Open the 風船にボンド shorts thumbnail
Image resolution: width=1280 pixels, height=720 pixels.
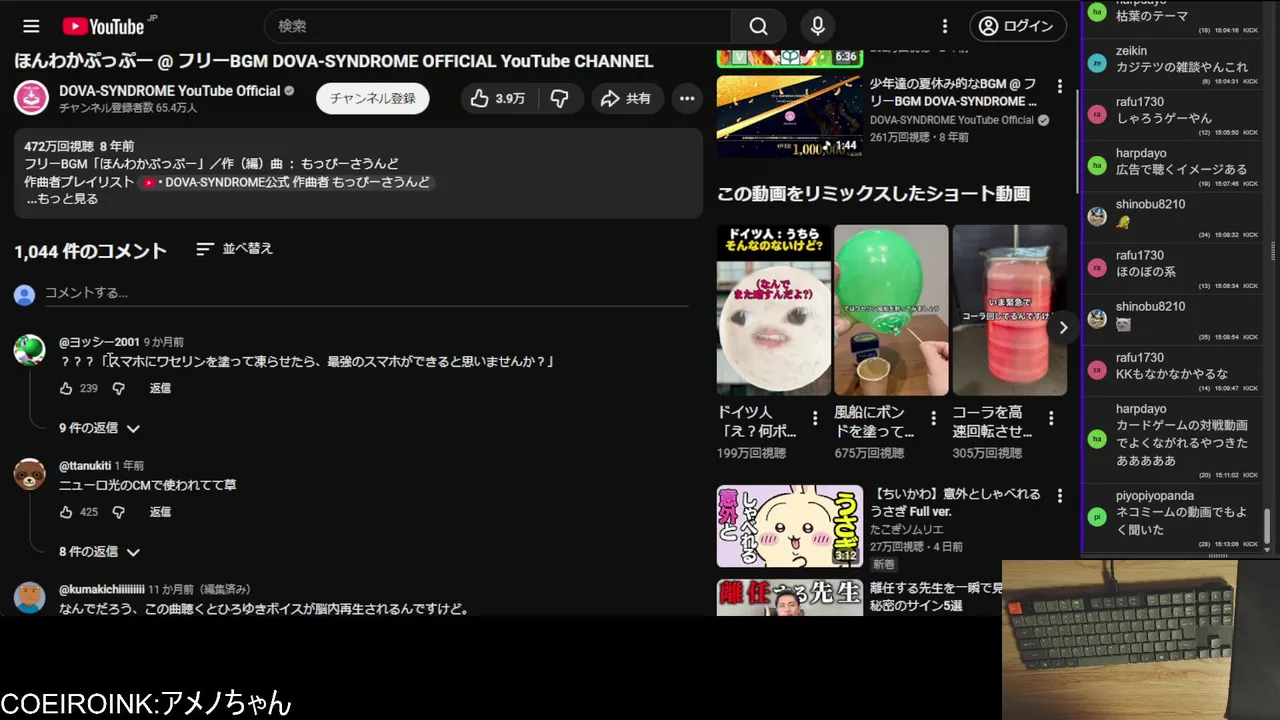pos(891,310)
